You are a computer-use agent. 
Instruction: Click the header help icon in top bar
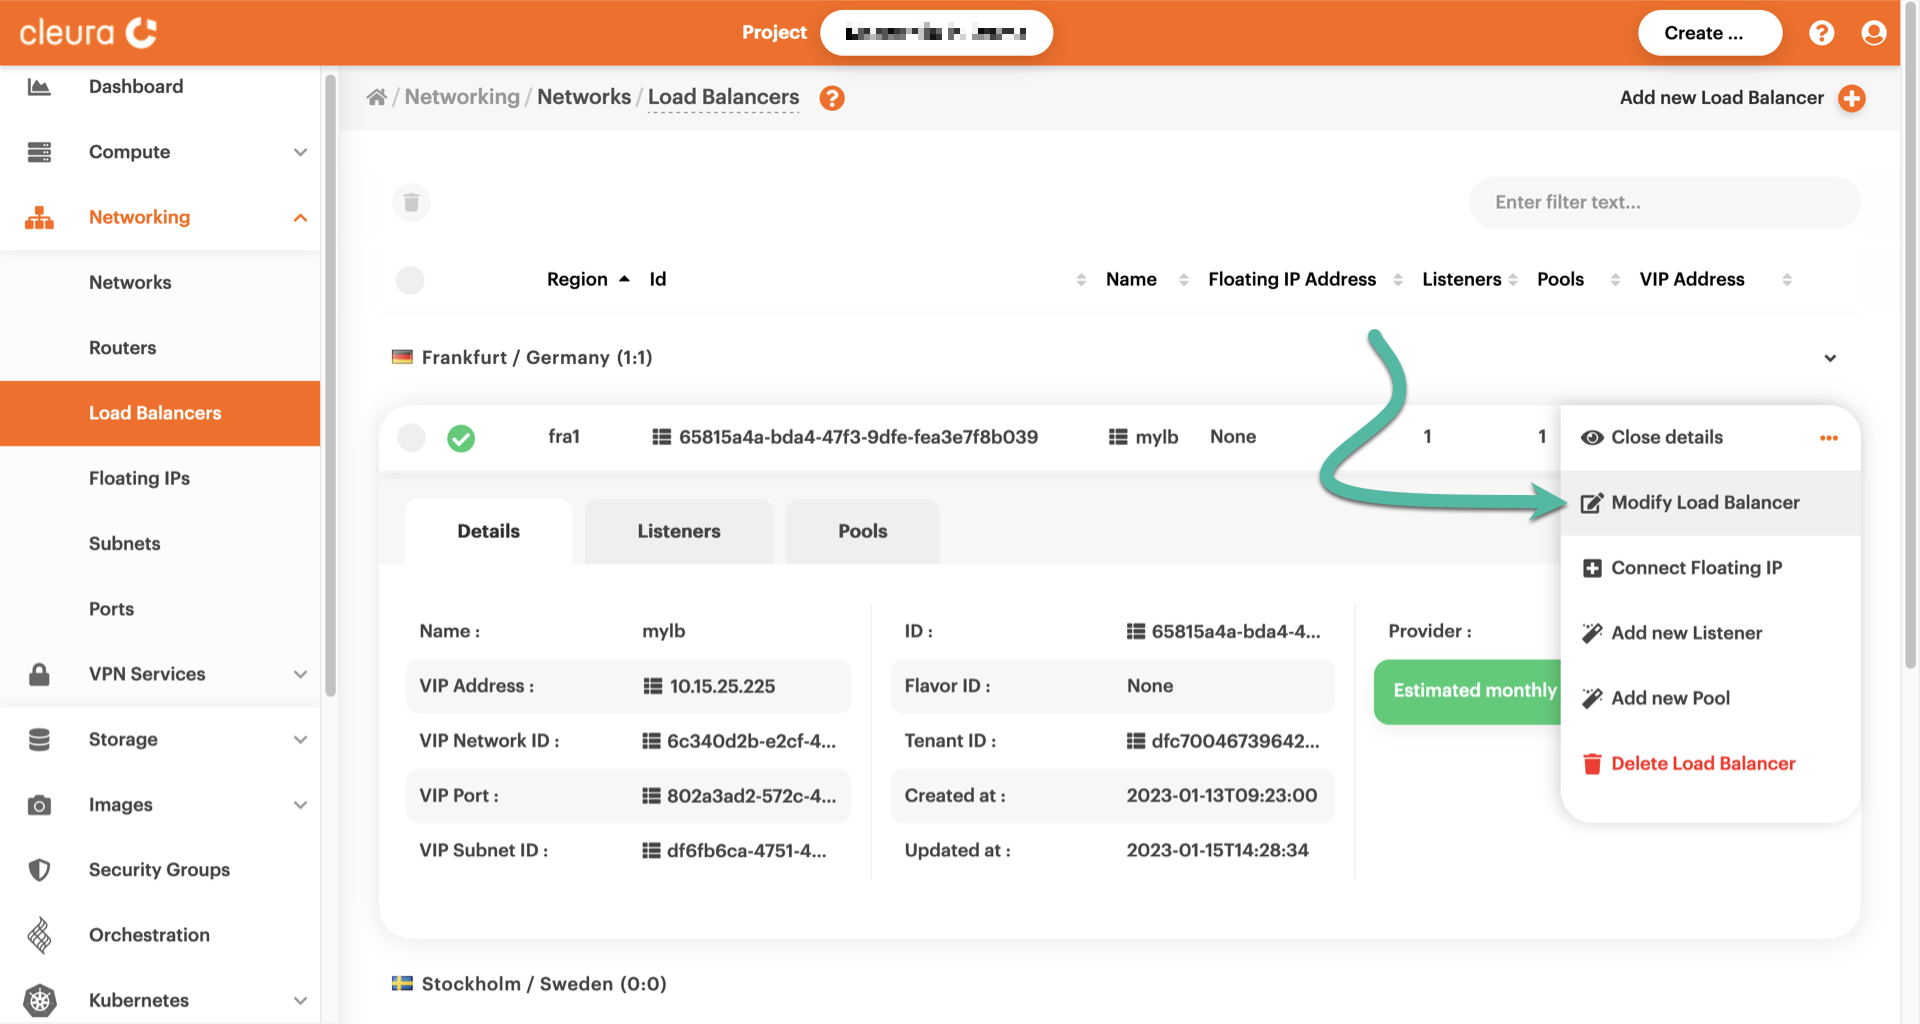pyautogui.click(x=1821, y=33)
